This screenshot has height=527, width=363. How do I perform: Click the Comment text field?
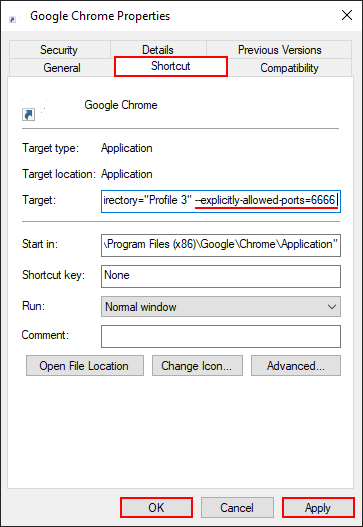click(221, 336)
